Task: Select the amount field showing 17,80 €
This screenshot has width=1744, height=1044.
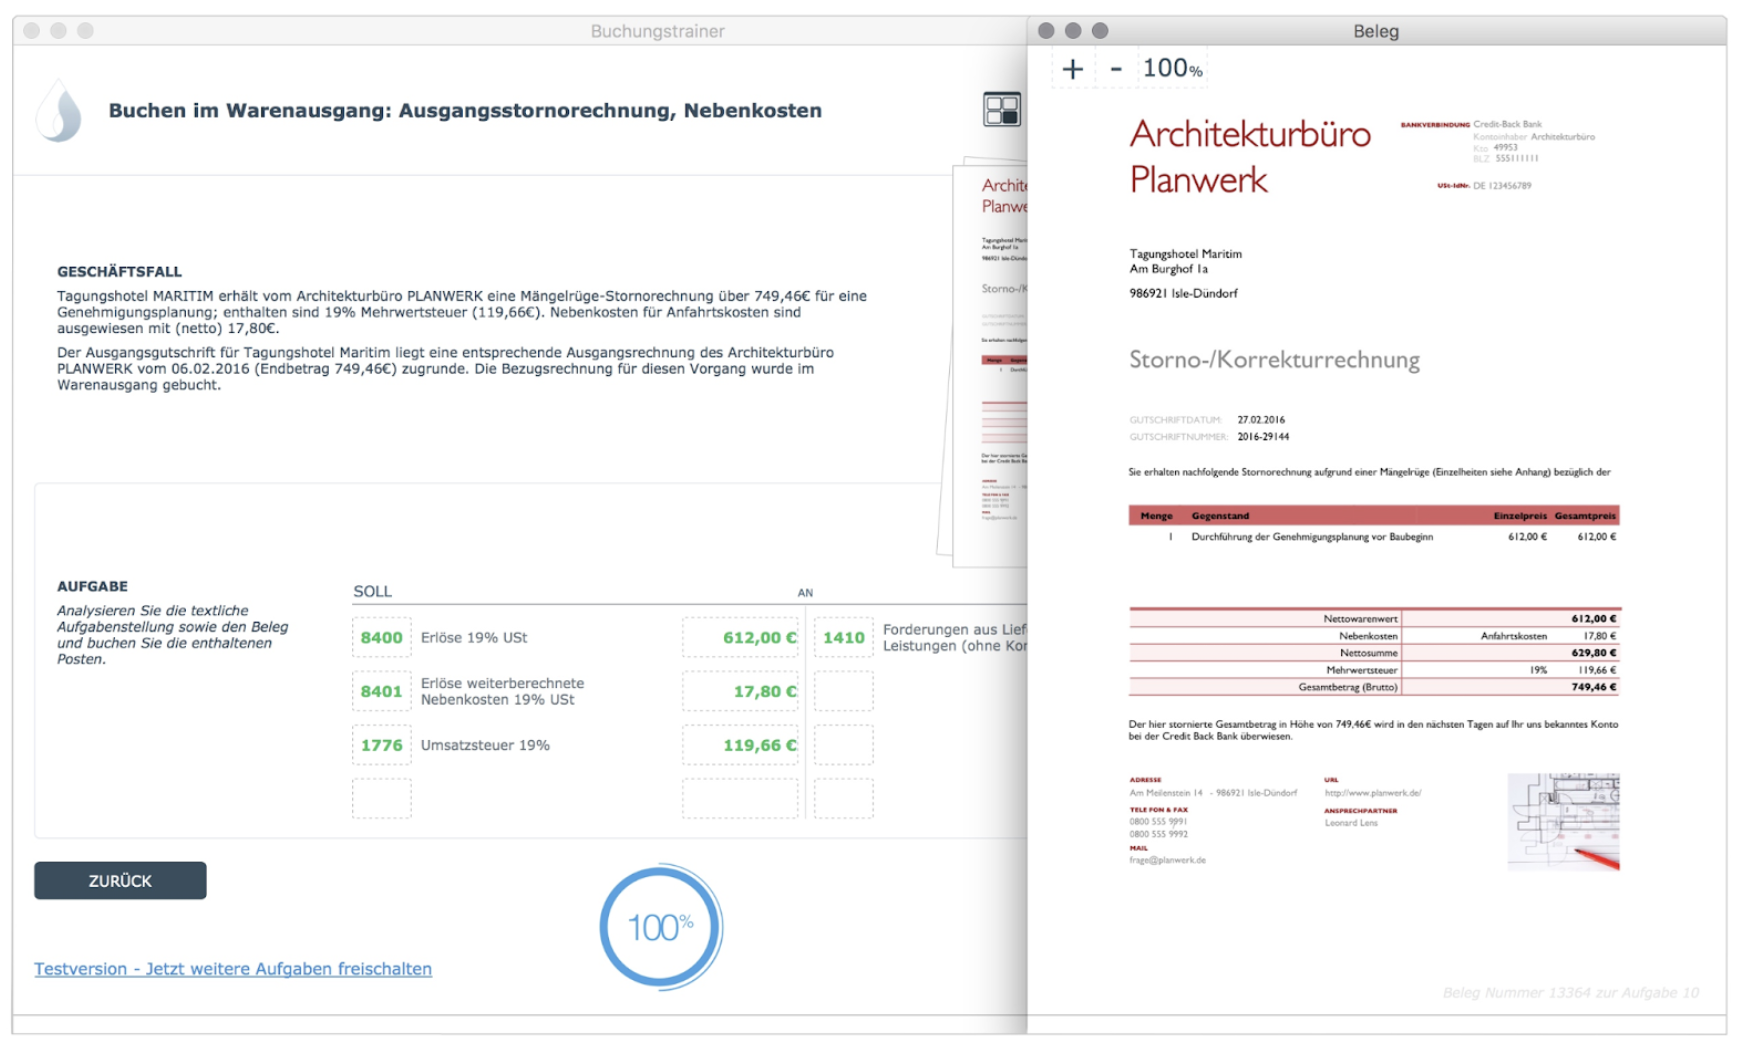Action: pos(741,691)
